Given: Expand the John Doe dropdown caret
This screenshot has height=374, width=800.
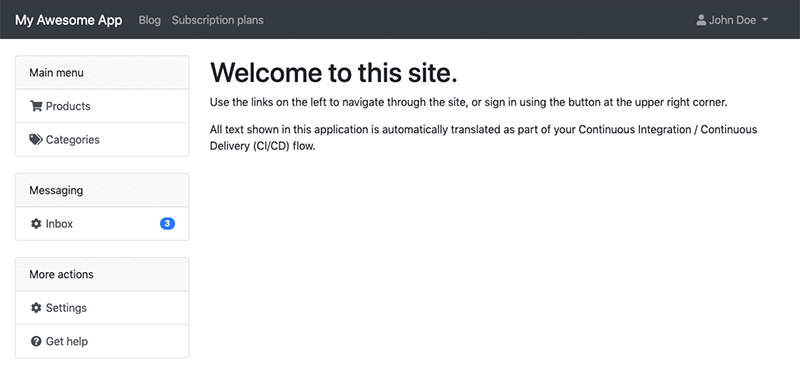Looking at the screenshot, I should pyautogui.click(x=764, y=20).
